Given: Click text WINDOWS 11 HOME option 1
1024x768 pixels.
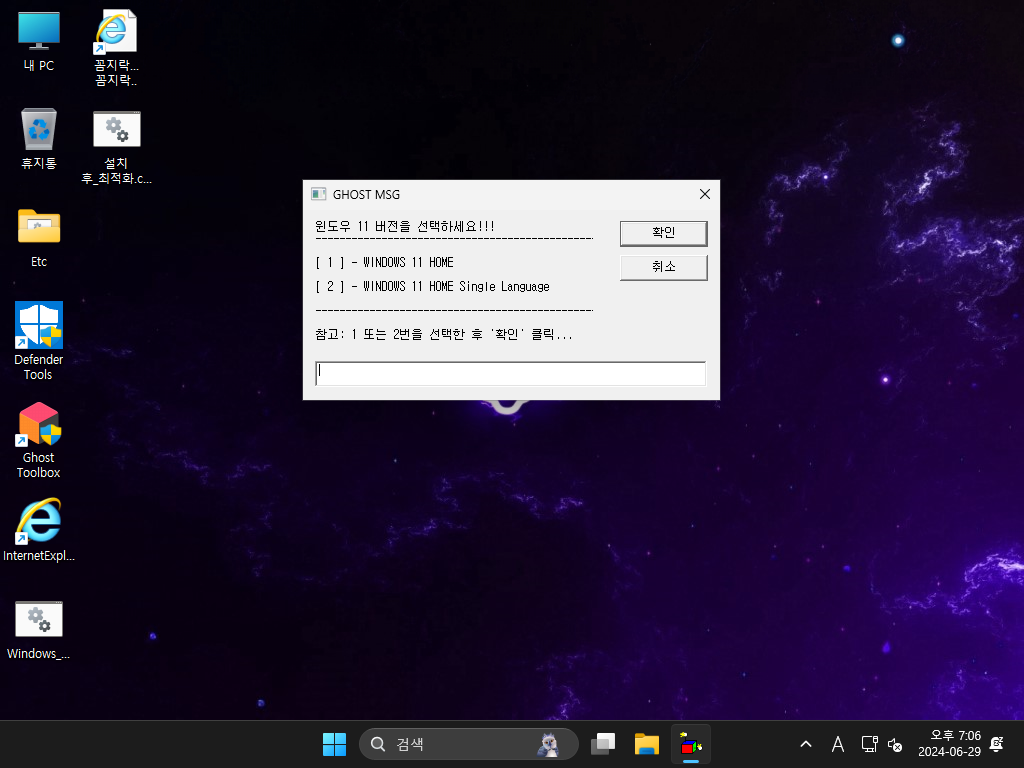Looking at the screenshot, I should point(385,263).
